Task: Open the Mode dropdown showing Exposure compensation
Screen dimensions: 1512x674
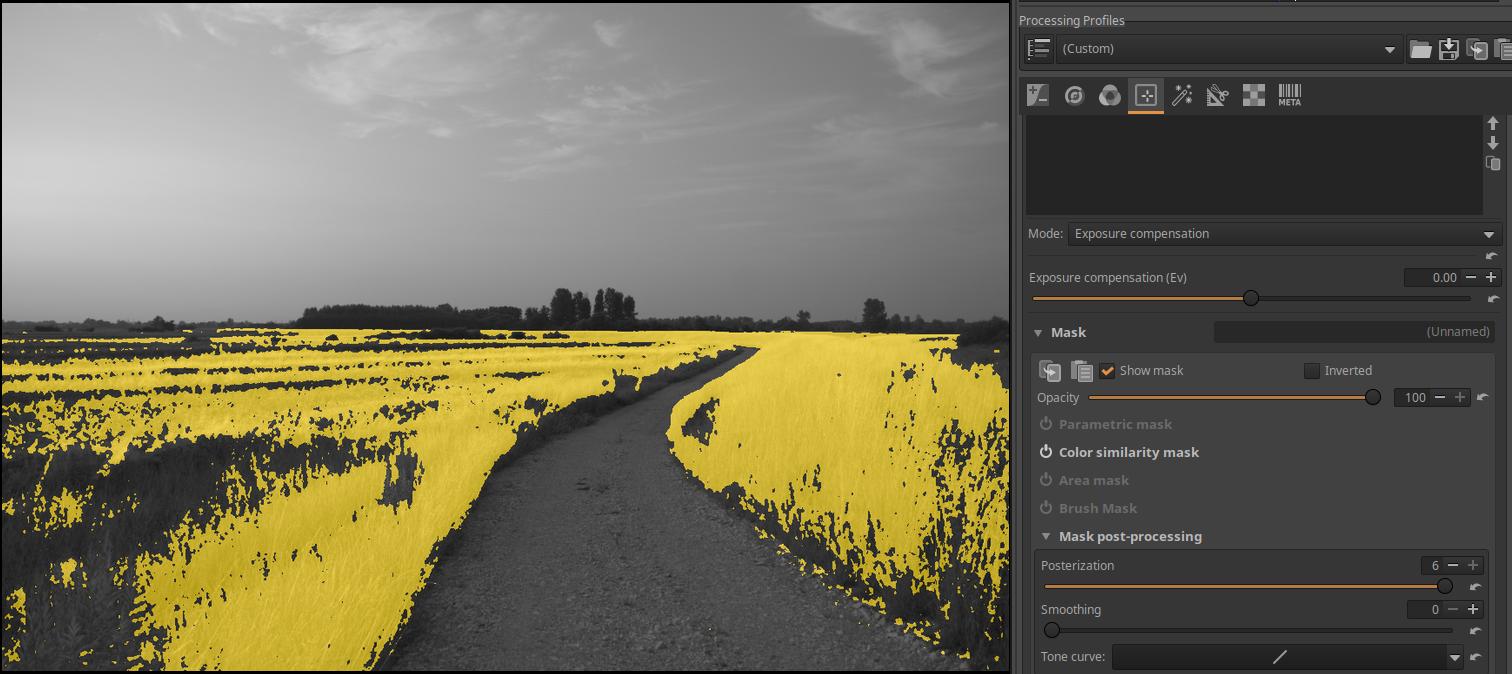Action: (x=1283, y=234)
